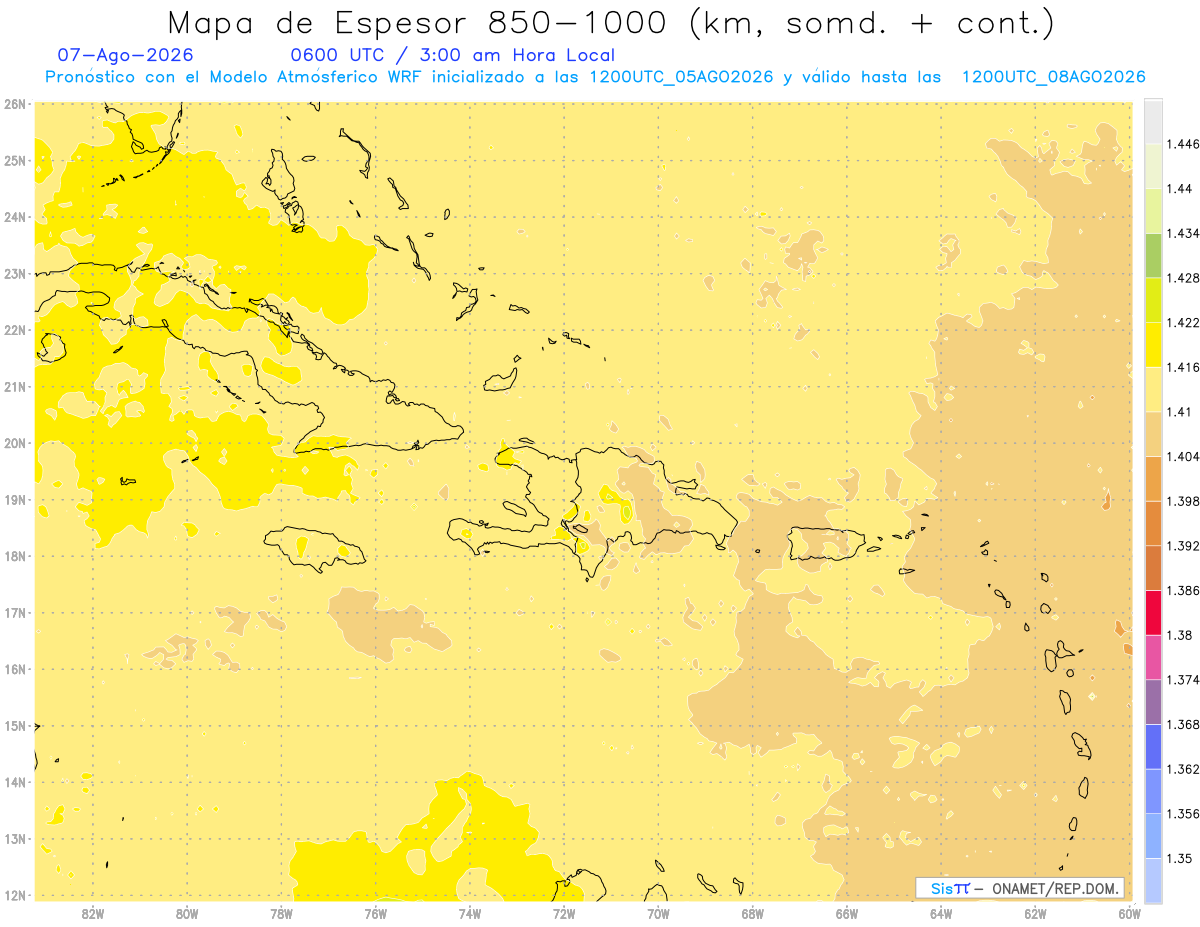Click the longitude label "68W"
Viewport: 1200px width, 927px height.
pos(752,913)
